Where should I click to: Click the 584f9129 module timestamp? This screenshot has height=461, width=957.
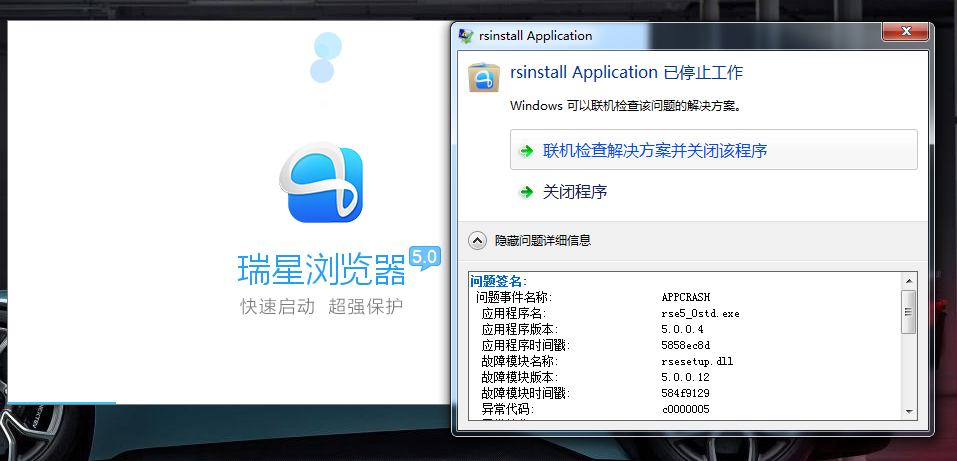(685, 393)
